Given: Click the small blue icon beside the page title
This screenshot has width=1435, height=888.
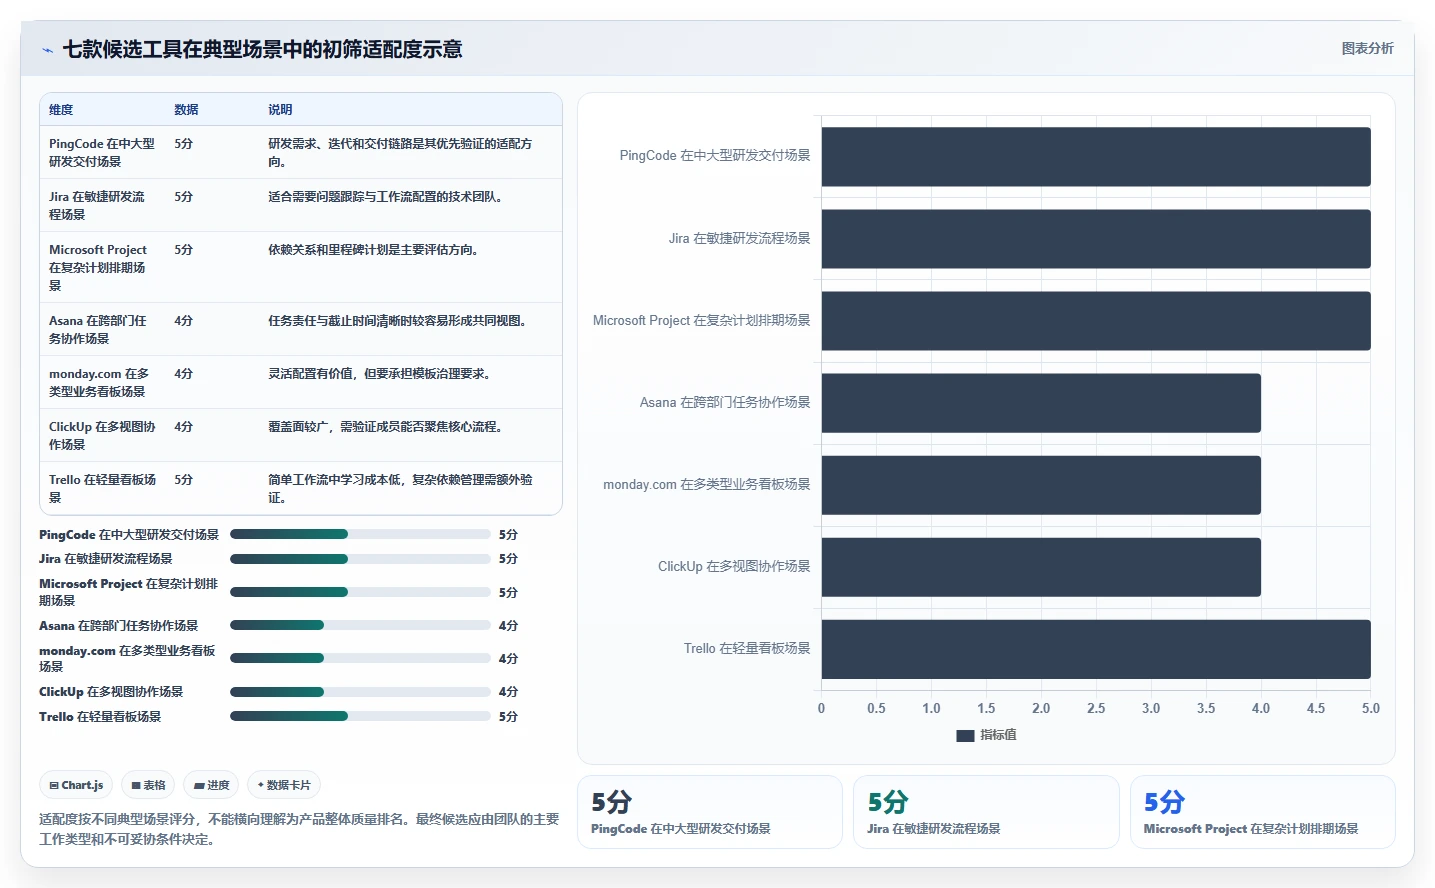Looking at the screenshot, I should click(47, 50).
